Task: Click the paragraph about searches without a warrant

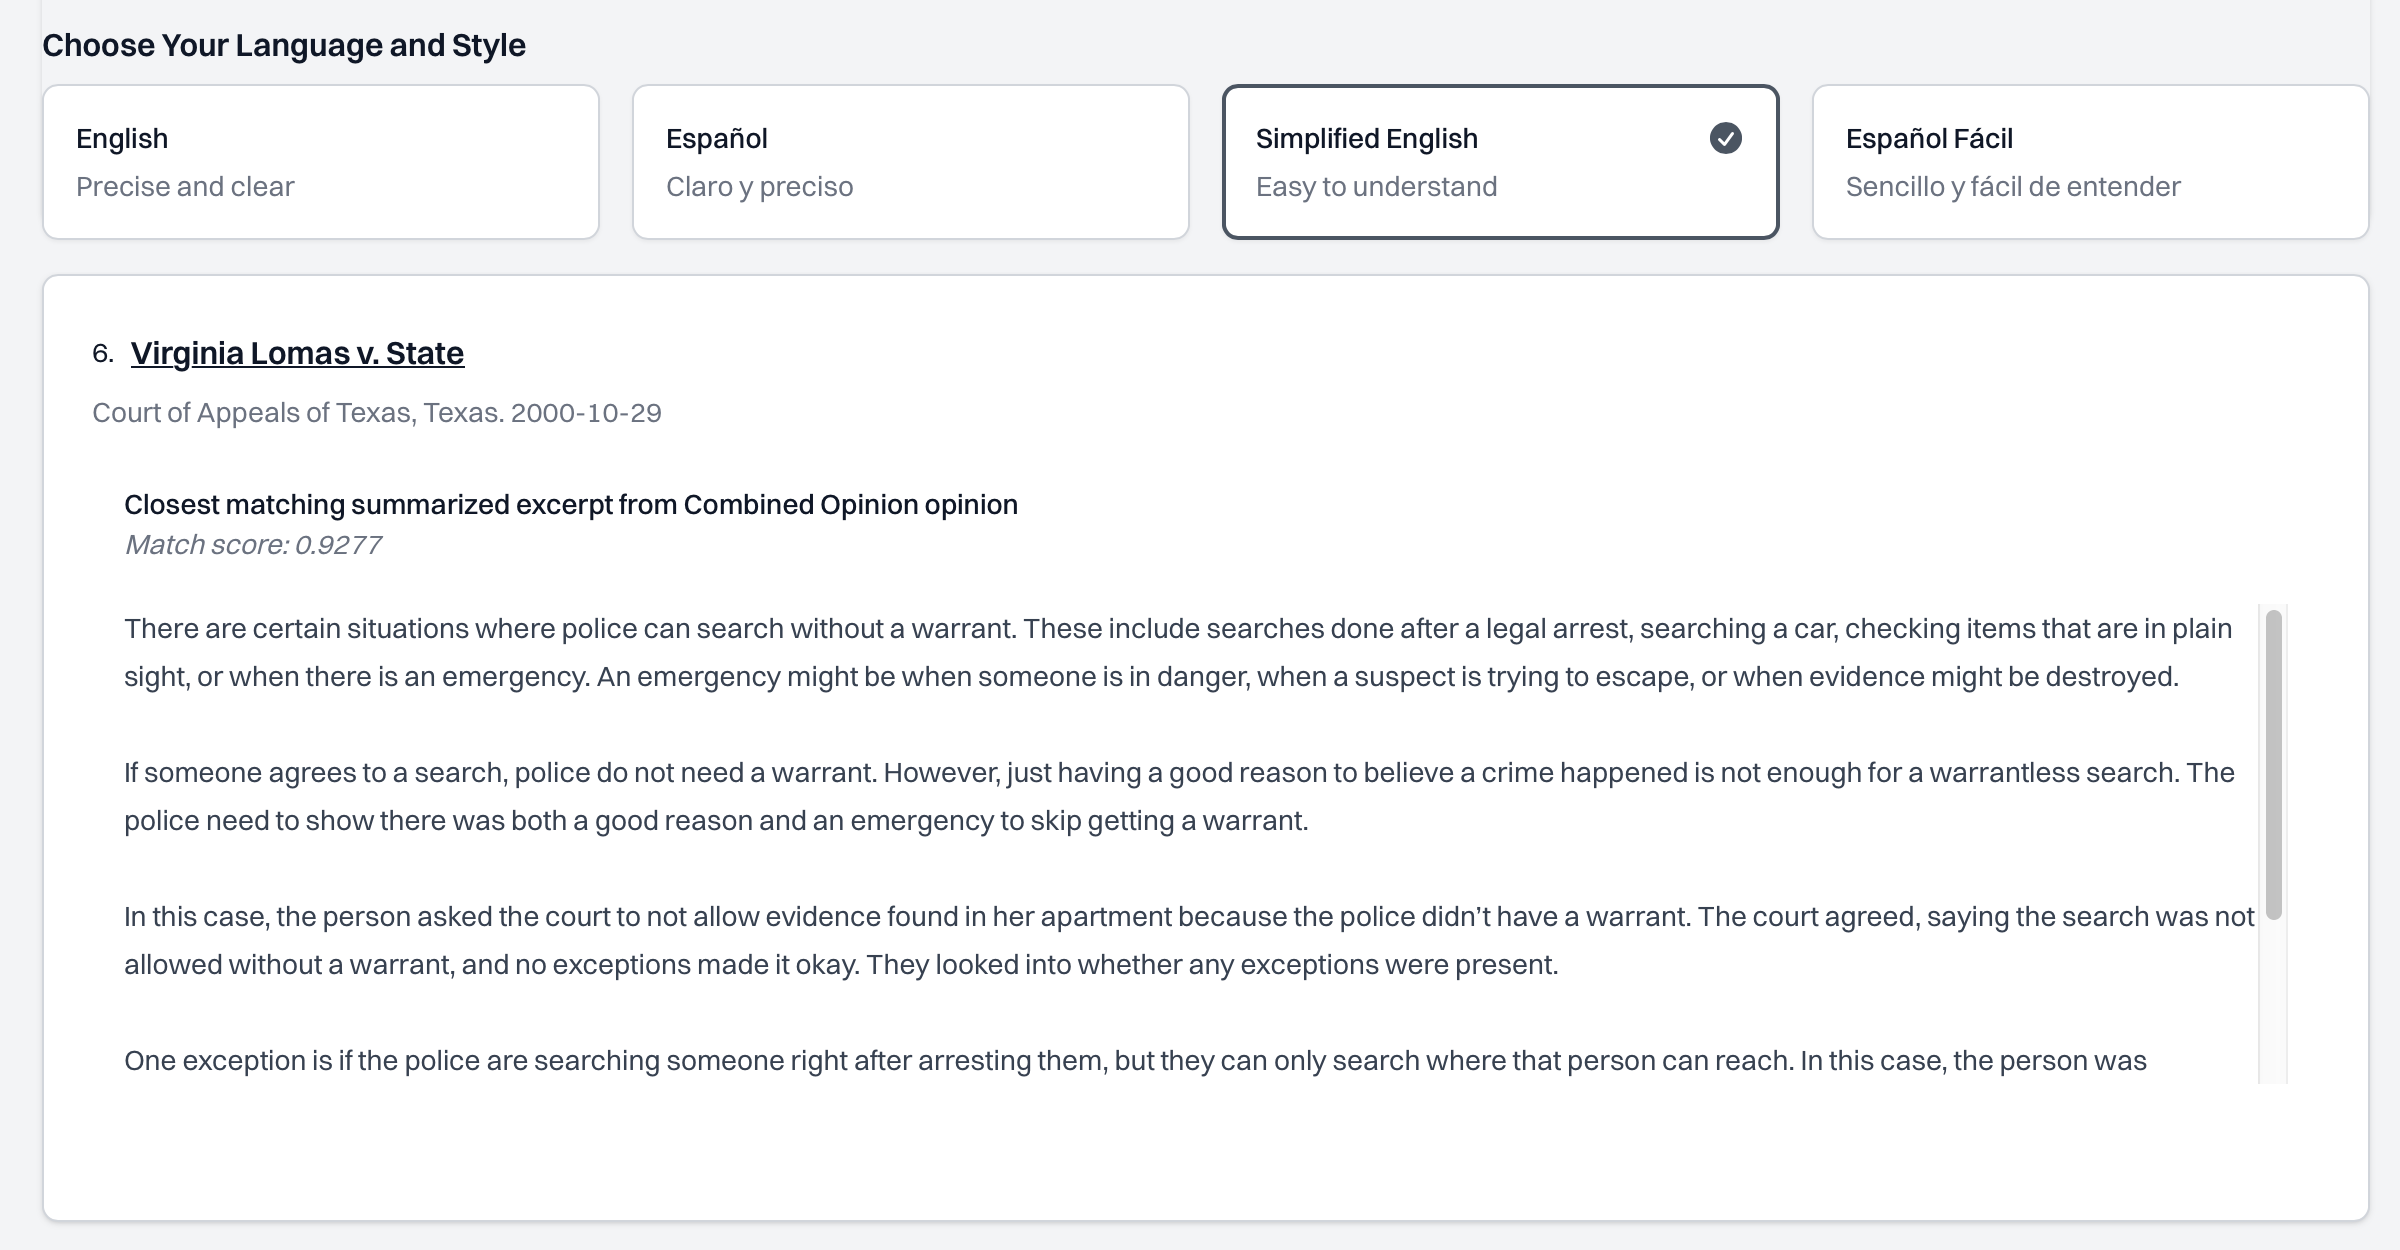Action: coord(1178,652)
